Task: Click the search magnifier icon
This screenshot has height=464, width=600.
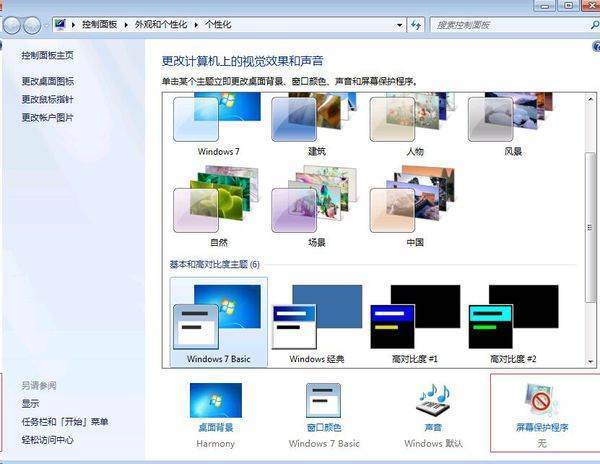Action: pyautogui.click(x=595, y=25)
